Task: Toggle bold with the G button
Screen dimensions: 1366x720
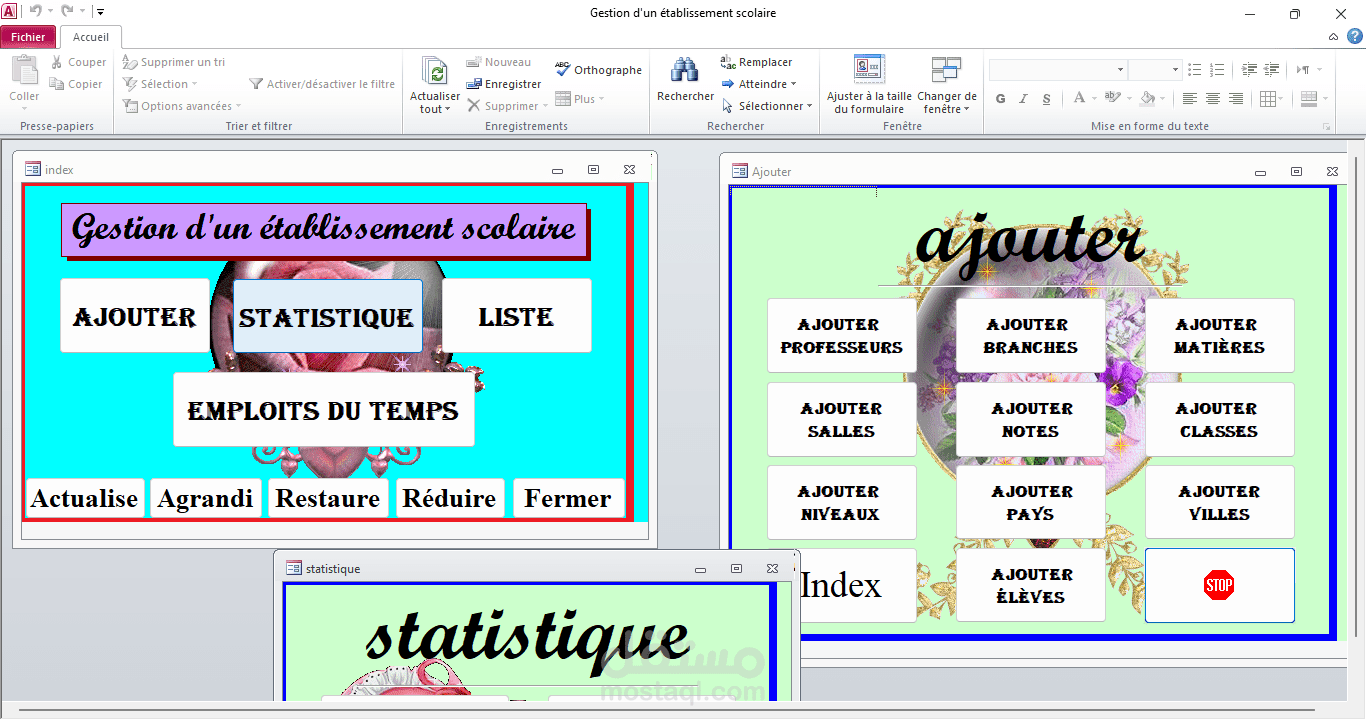Action: point(1000,99)
